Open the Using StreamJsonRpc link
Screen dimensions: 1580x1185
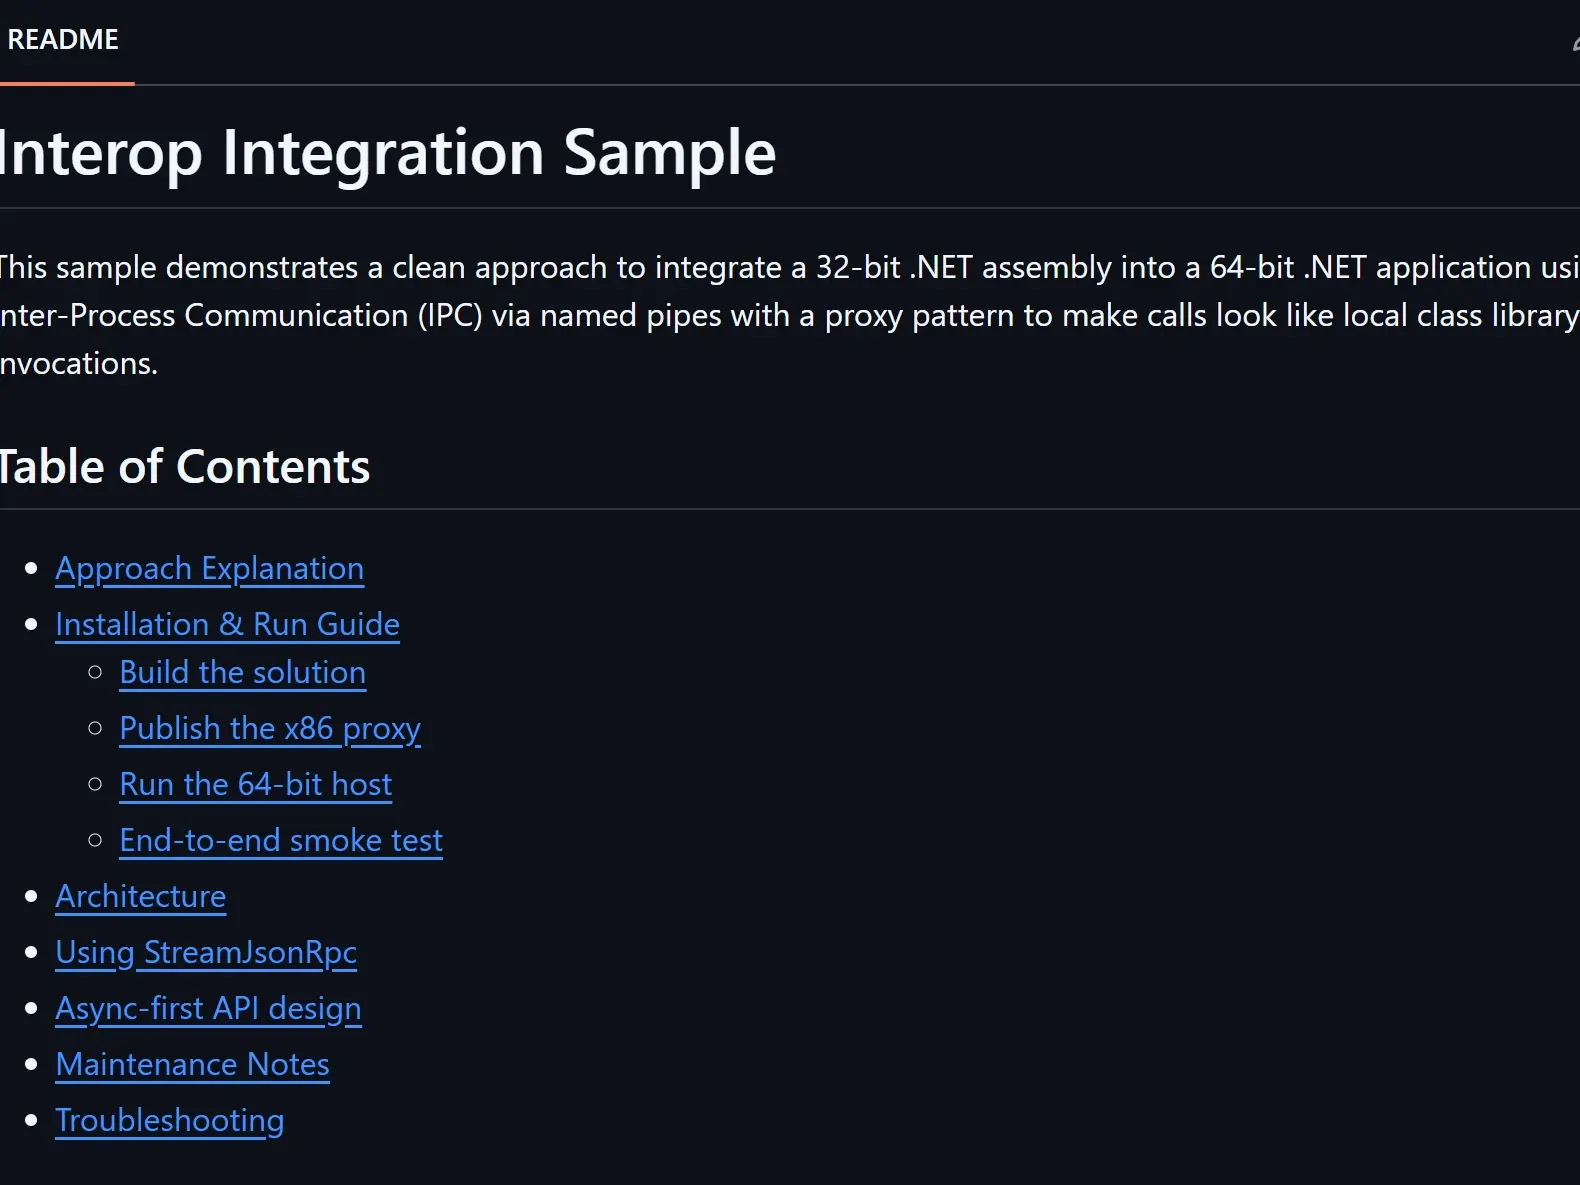(206, 952)
